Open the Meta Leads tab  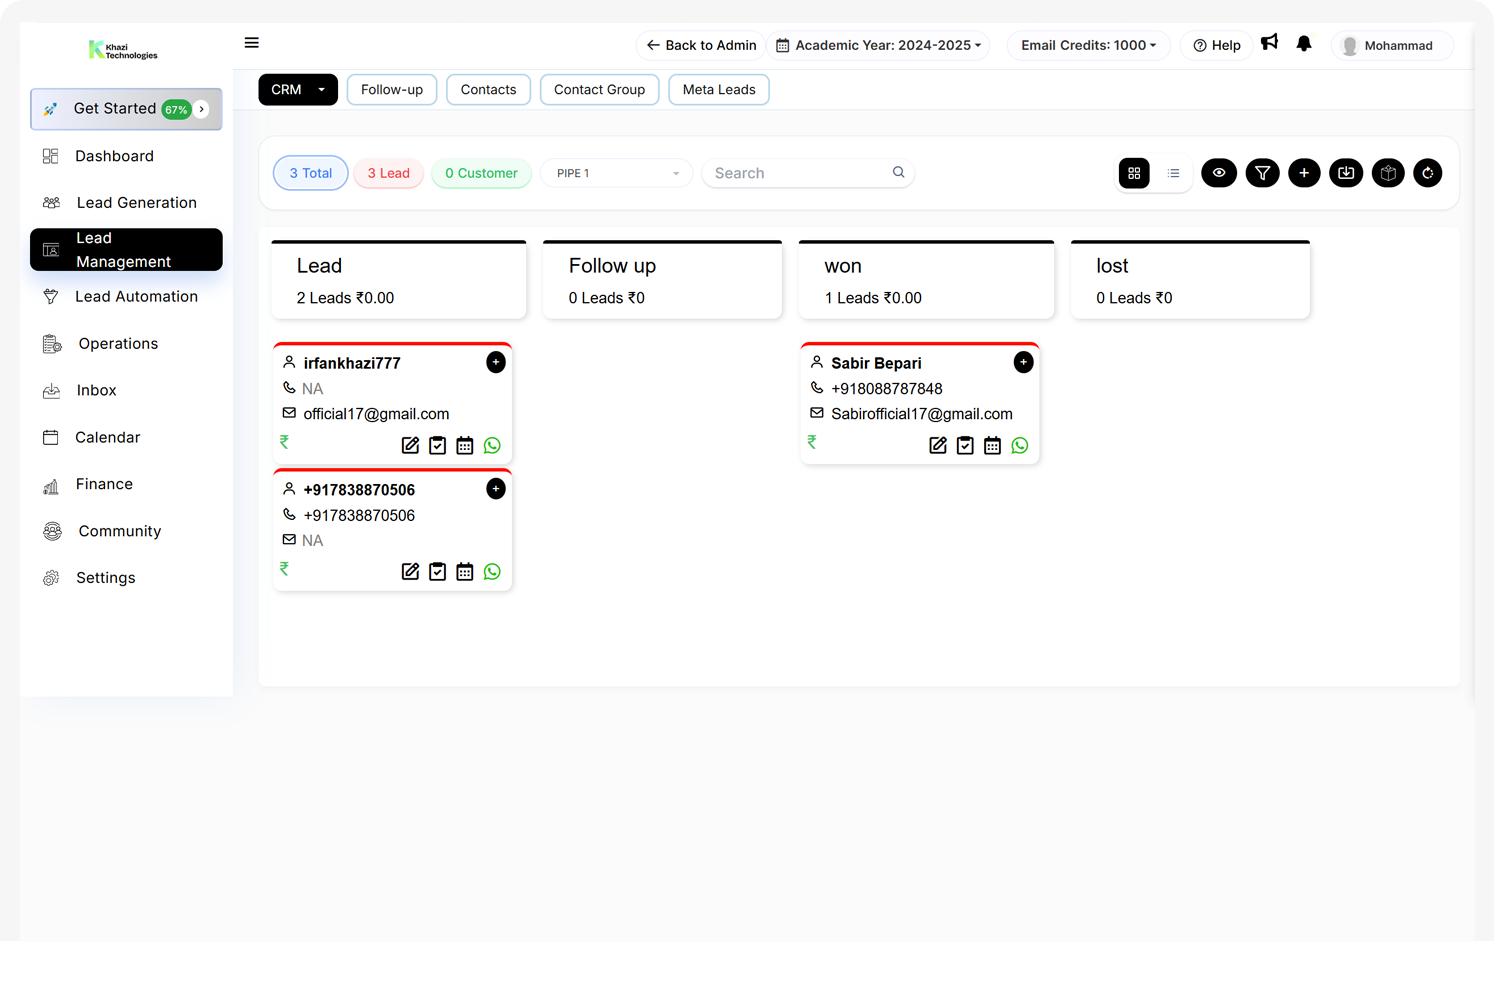click(x=719, y=90)
